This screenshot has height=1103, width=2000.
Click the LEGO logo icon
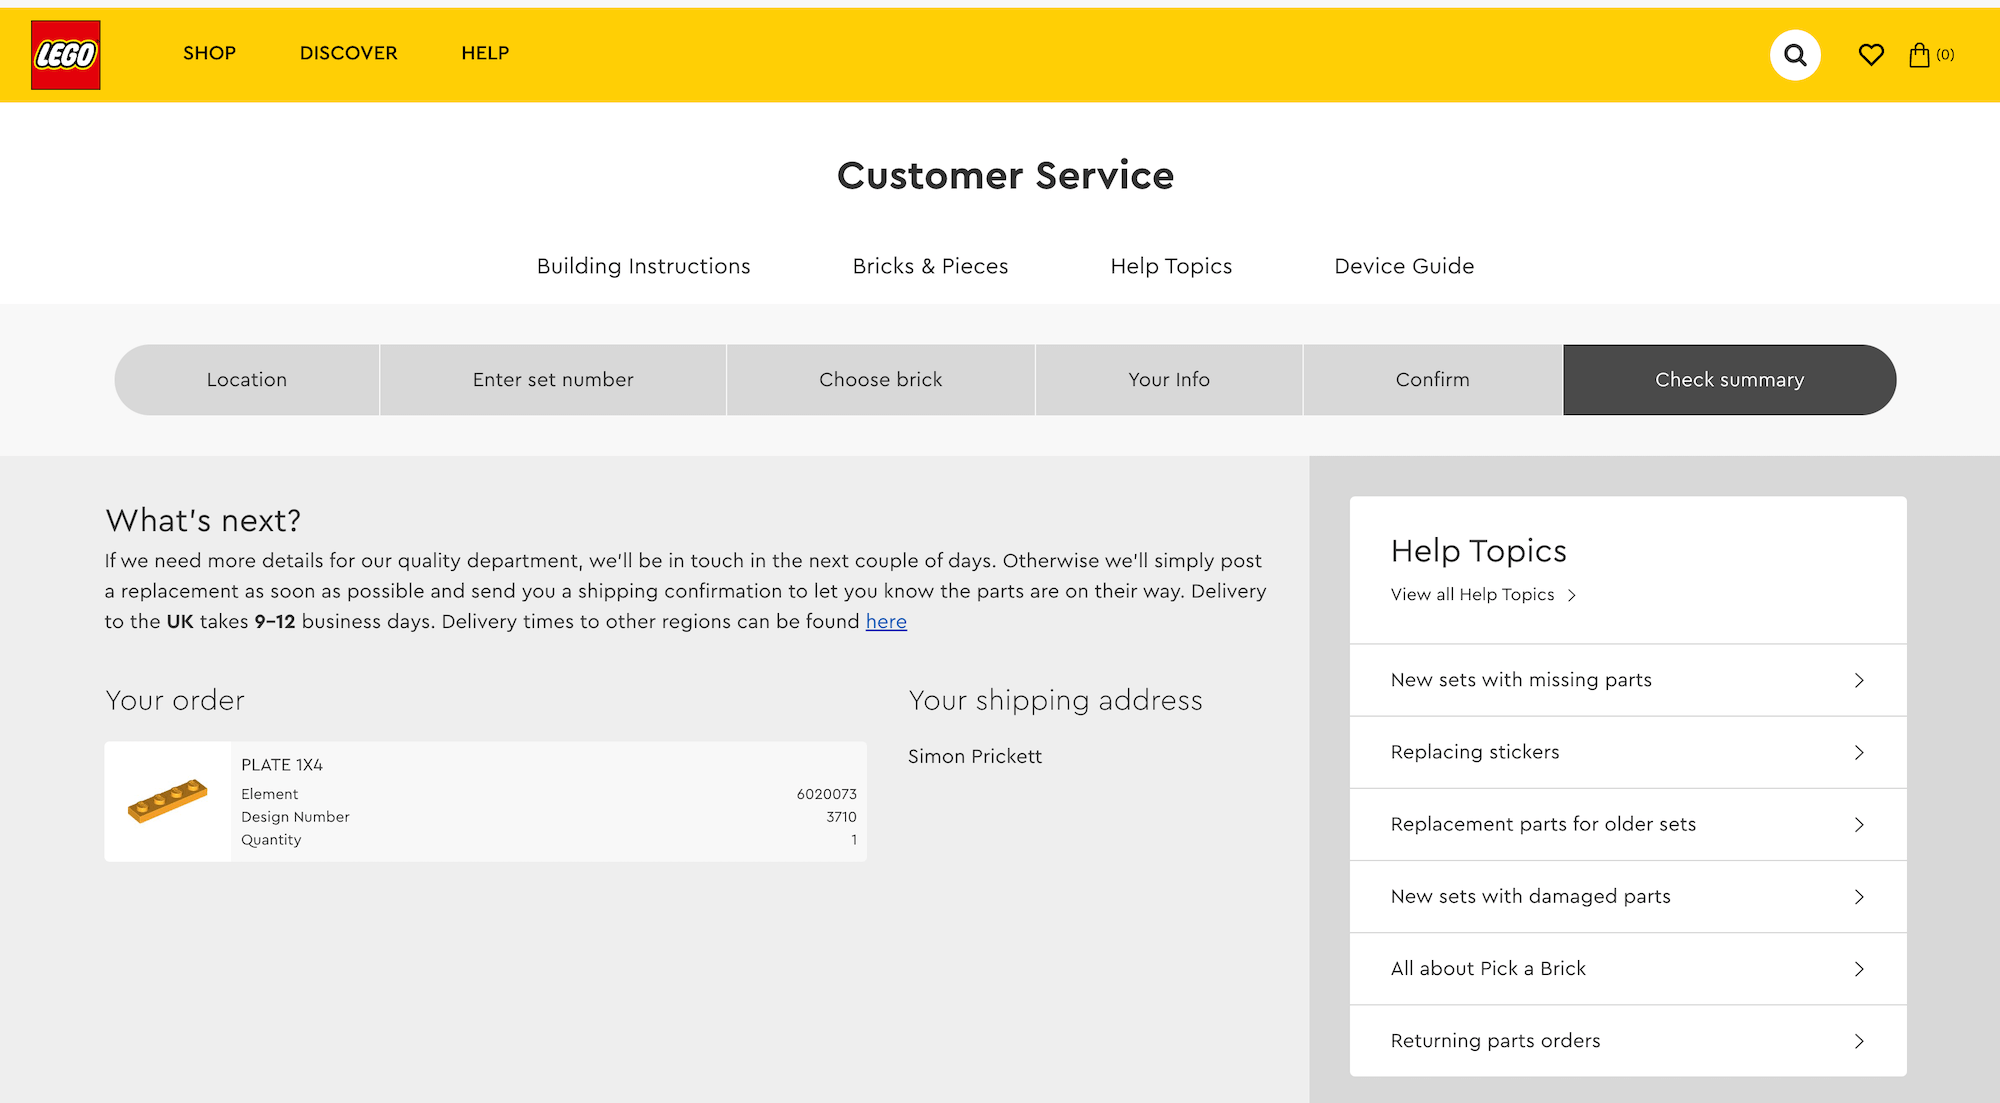(x=65, y=54)
